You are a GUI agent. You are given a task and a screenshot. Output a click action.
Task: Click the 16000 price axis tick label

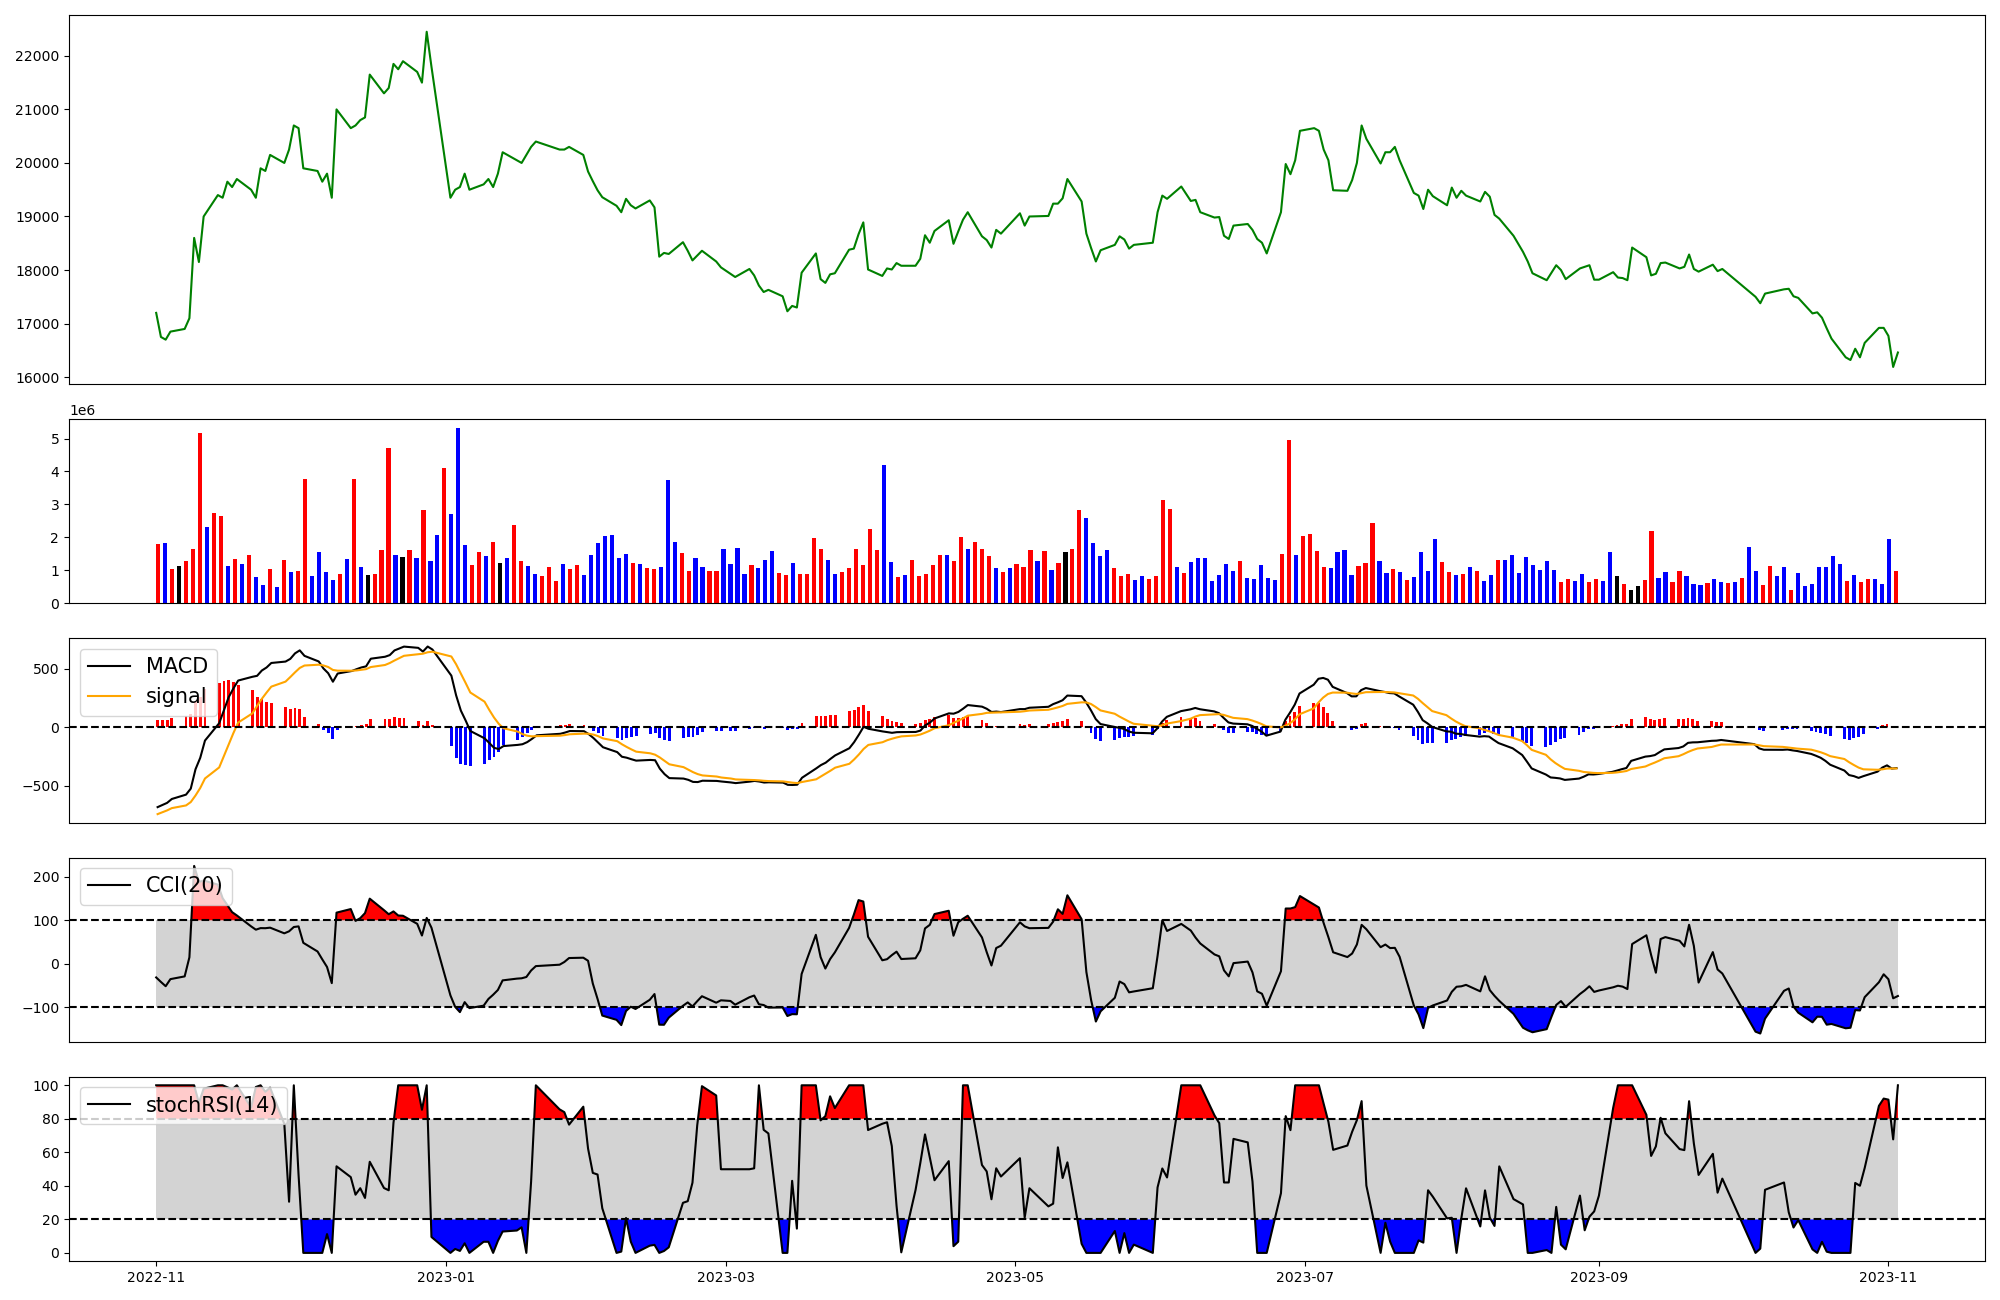[37, 378]
